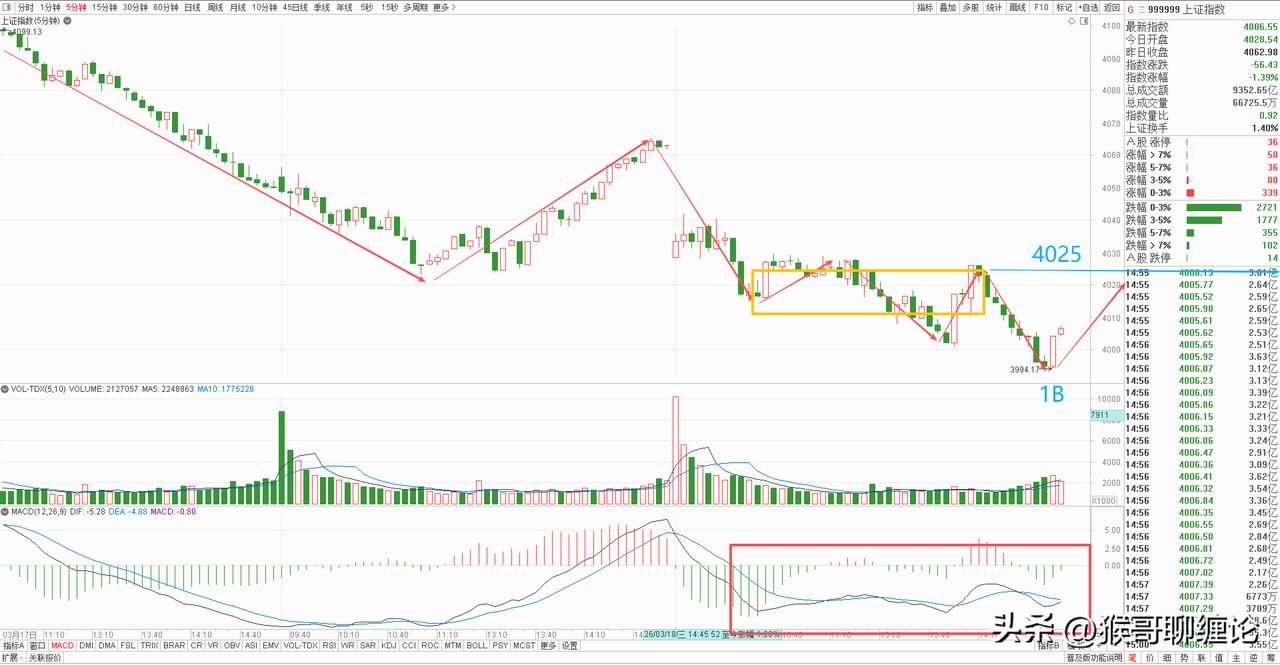
Task: Select the 5分钟 period
Action: point(76,7)
